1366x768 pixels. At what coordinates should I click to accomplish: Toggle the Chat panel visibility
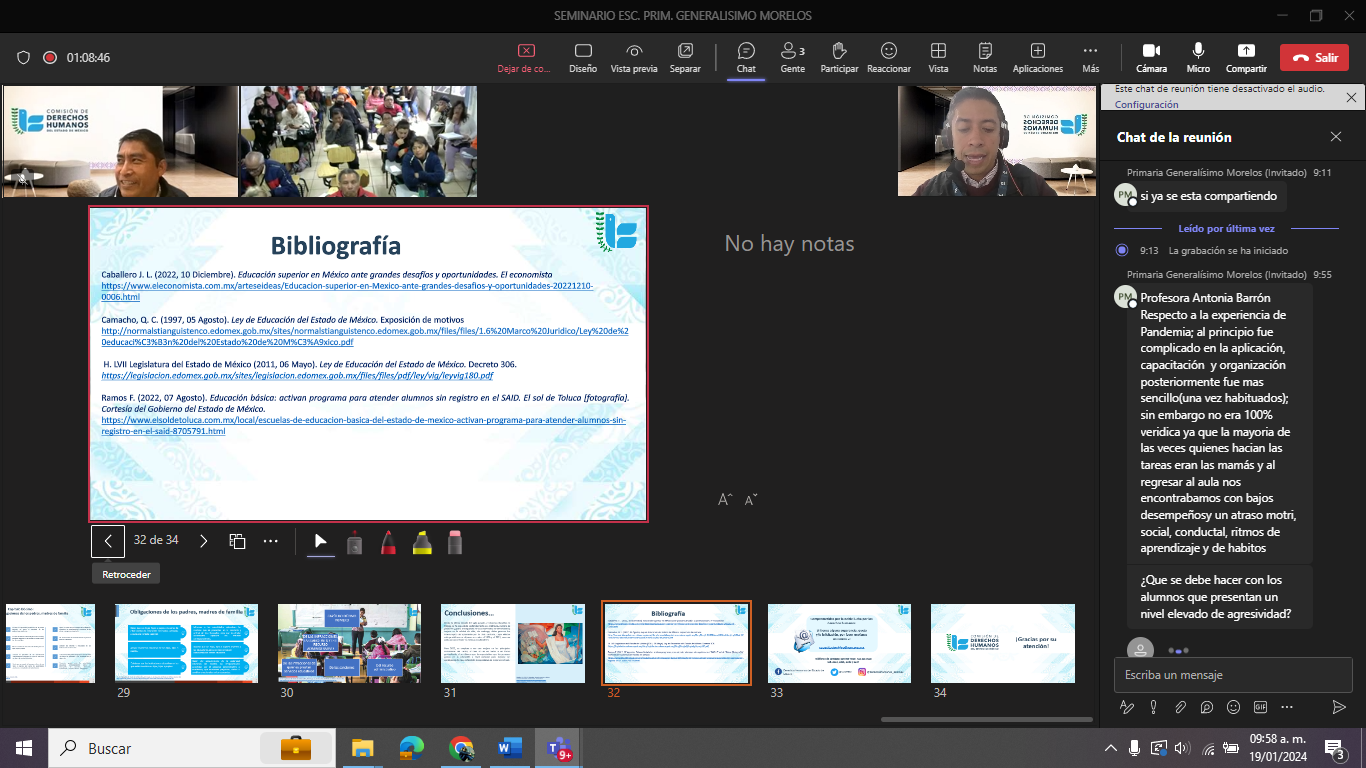(746, 57)
